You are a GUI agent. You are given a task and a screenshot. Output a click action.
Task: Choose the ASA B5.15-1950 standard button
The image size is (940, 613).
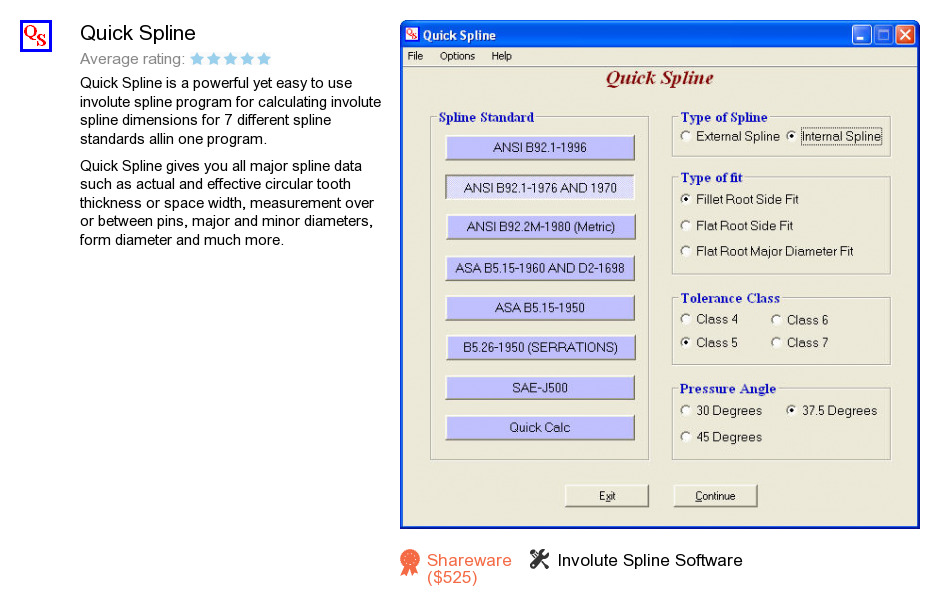coord(540,308)
